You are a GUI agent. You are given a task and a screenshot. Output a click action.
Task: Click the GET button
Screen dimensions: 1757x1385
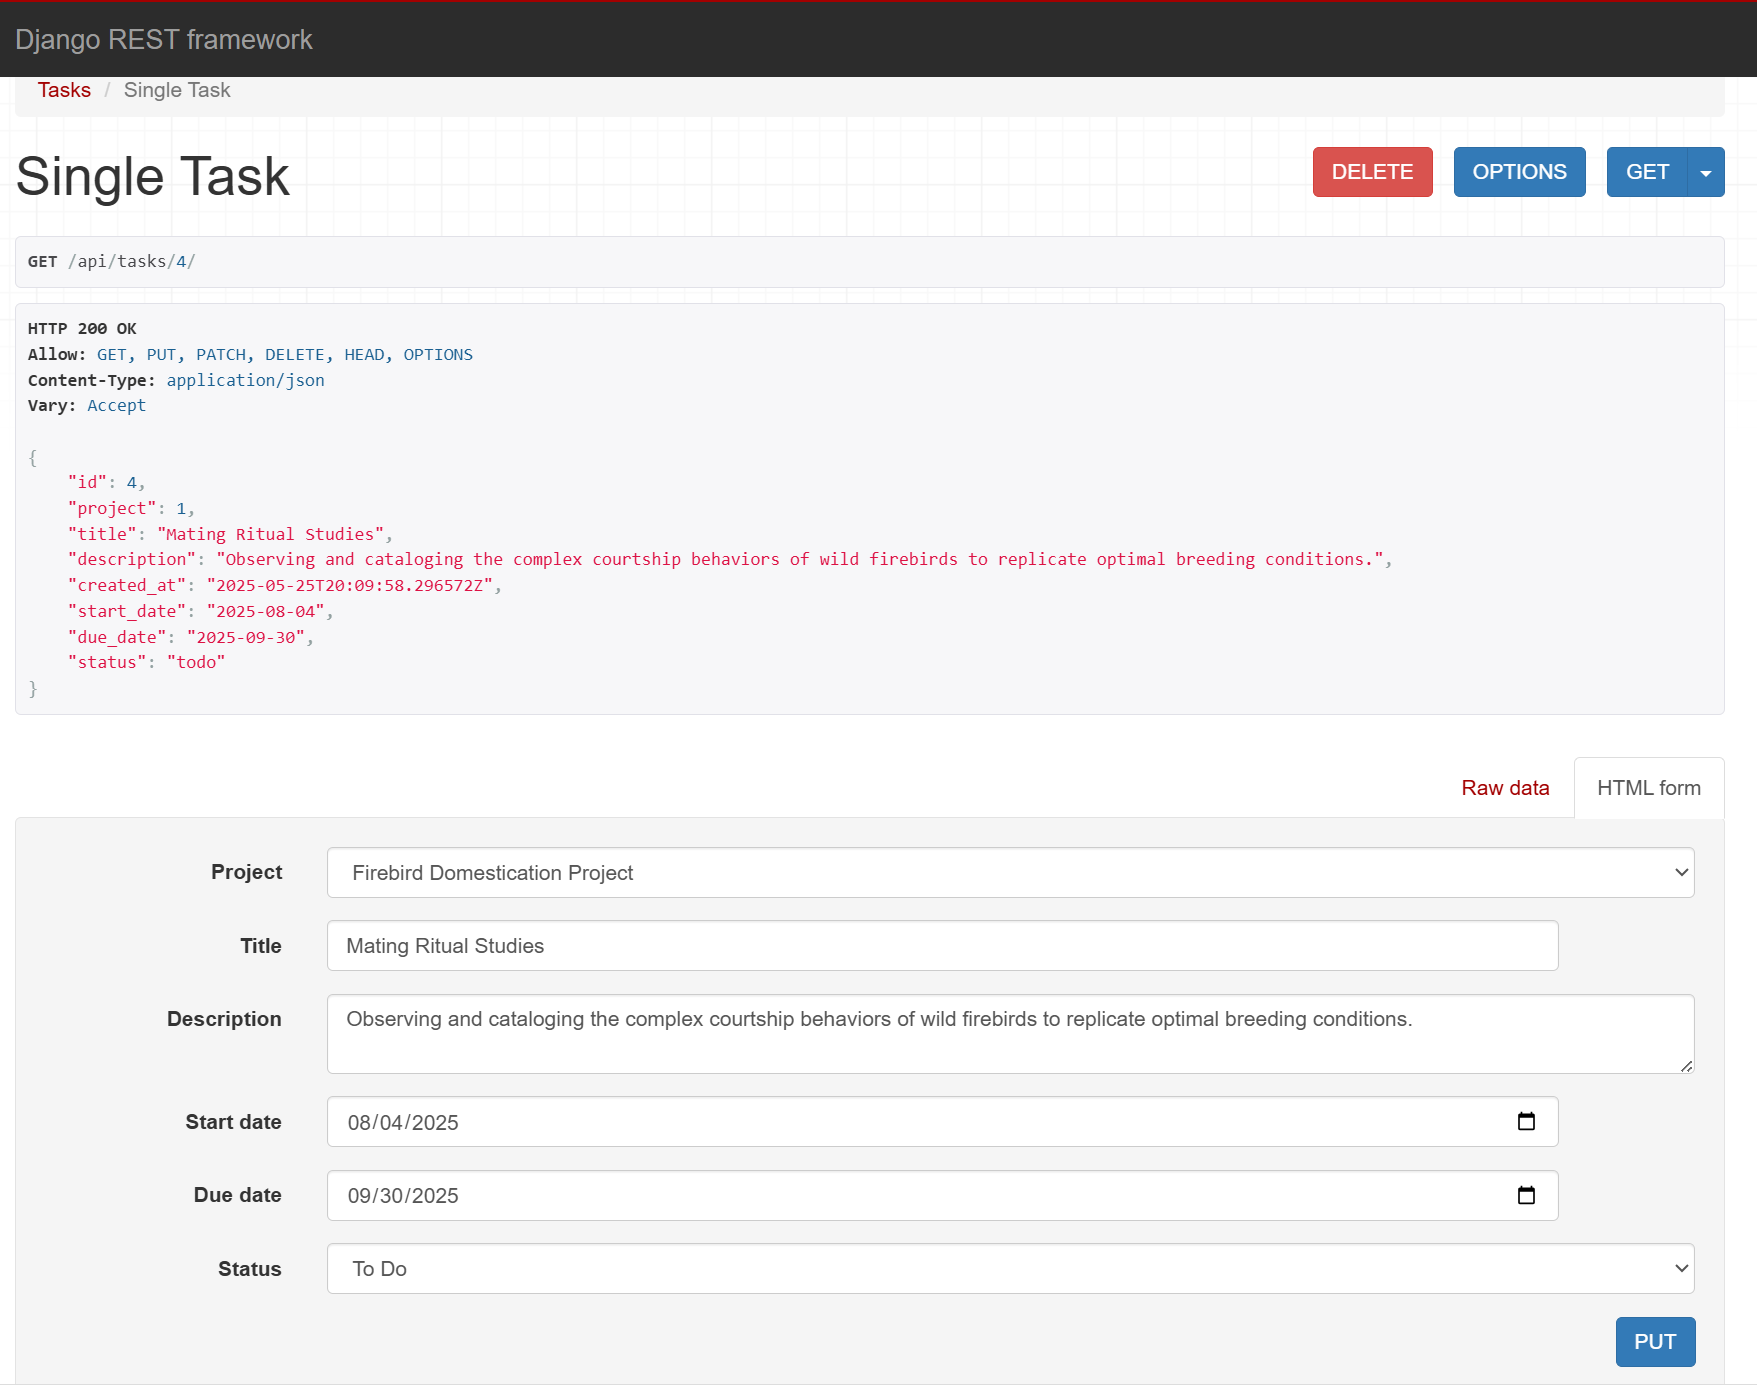point(1646,172)
